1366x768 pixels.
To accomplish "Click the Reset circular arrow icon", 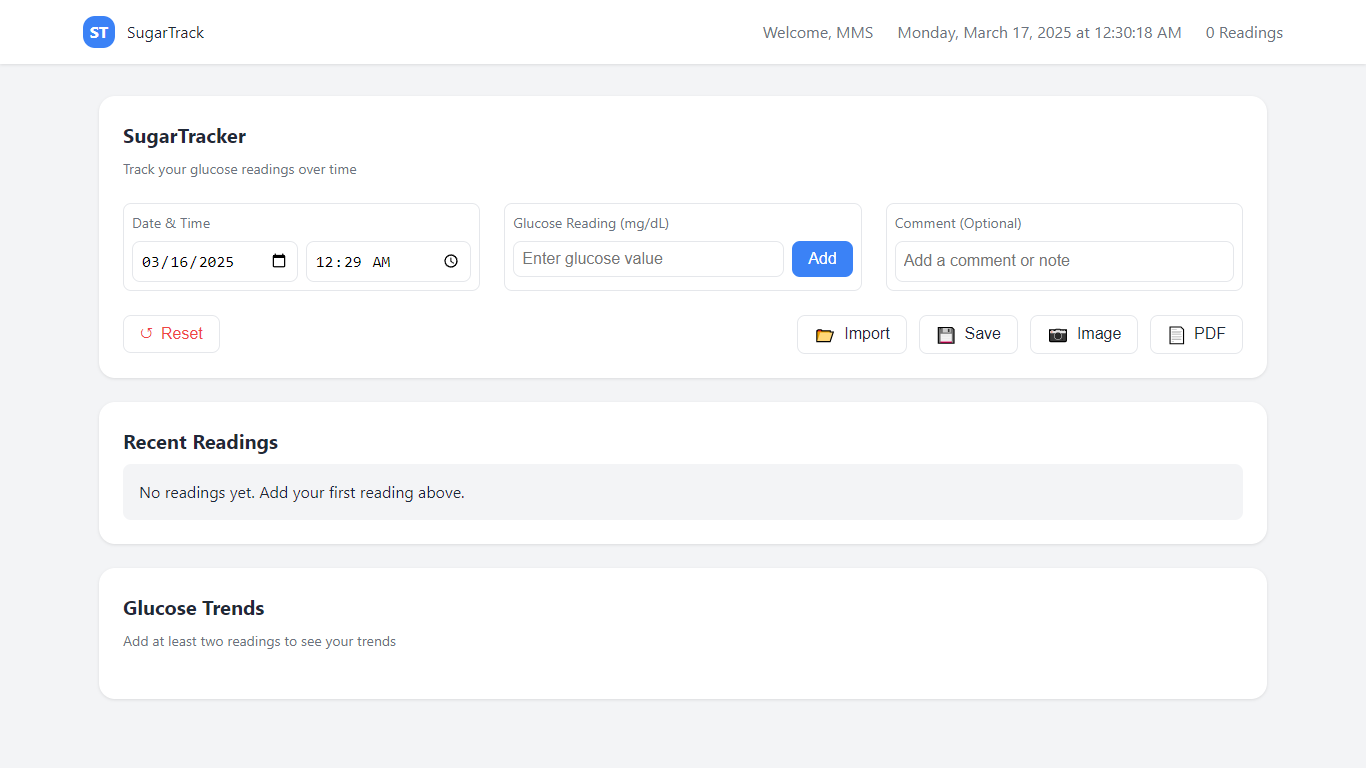I will [x=146, y=334].
